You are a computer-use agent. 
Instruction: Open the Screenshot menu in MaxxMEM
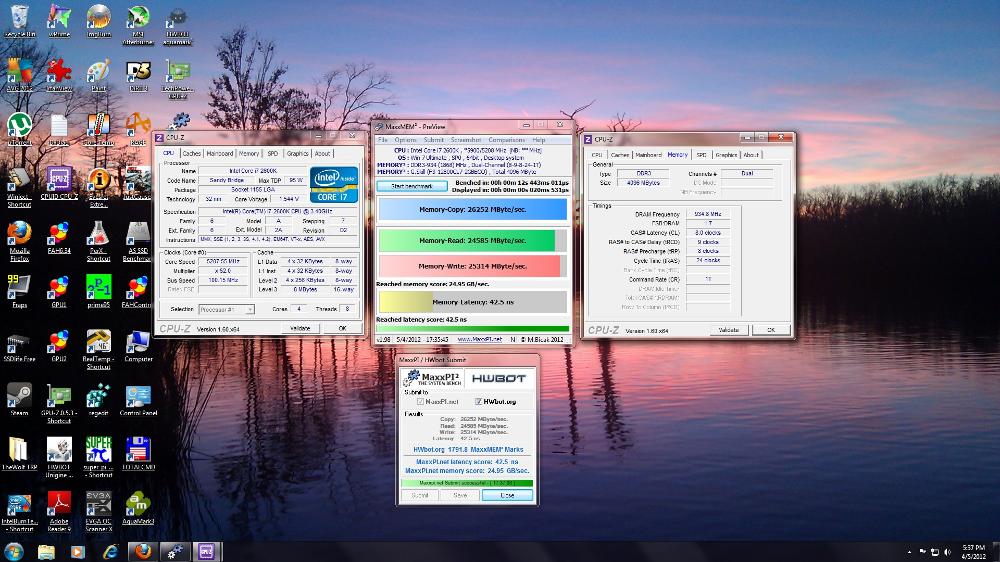click(x=466, y=140)
